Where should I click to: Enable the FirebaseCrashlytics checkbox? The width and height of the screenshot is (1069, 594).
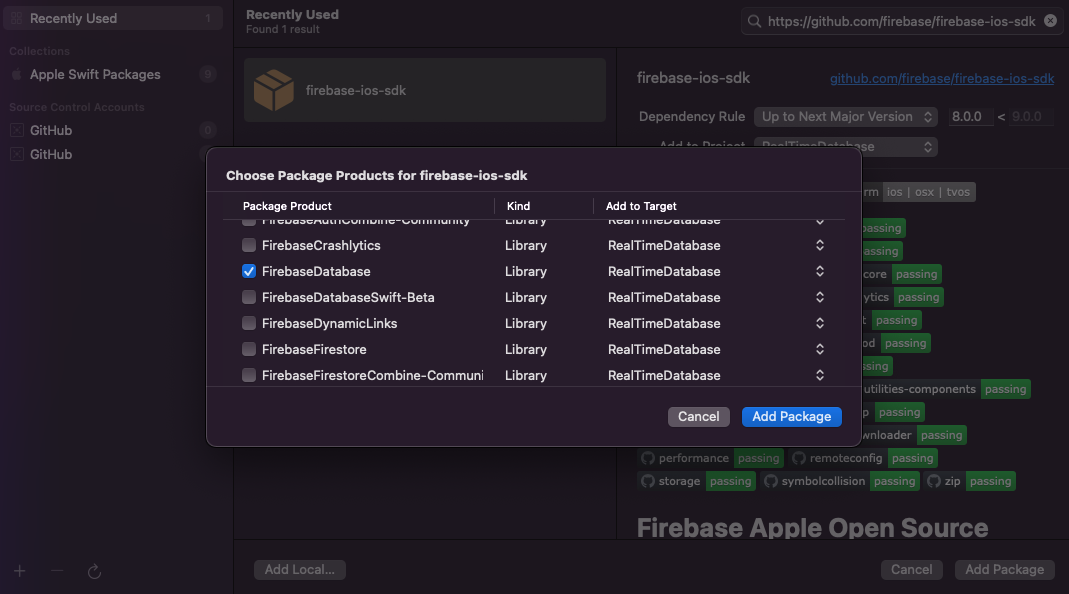click(x=249, y=245)
